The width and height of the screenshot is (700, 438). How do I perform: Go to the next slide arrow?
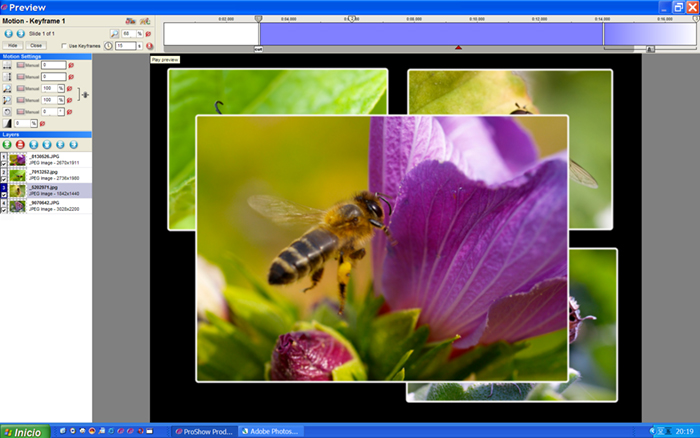coord(21,33)
